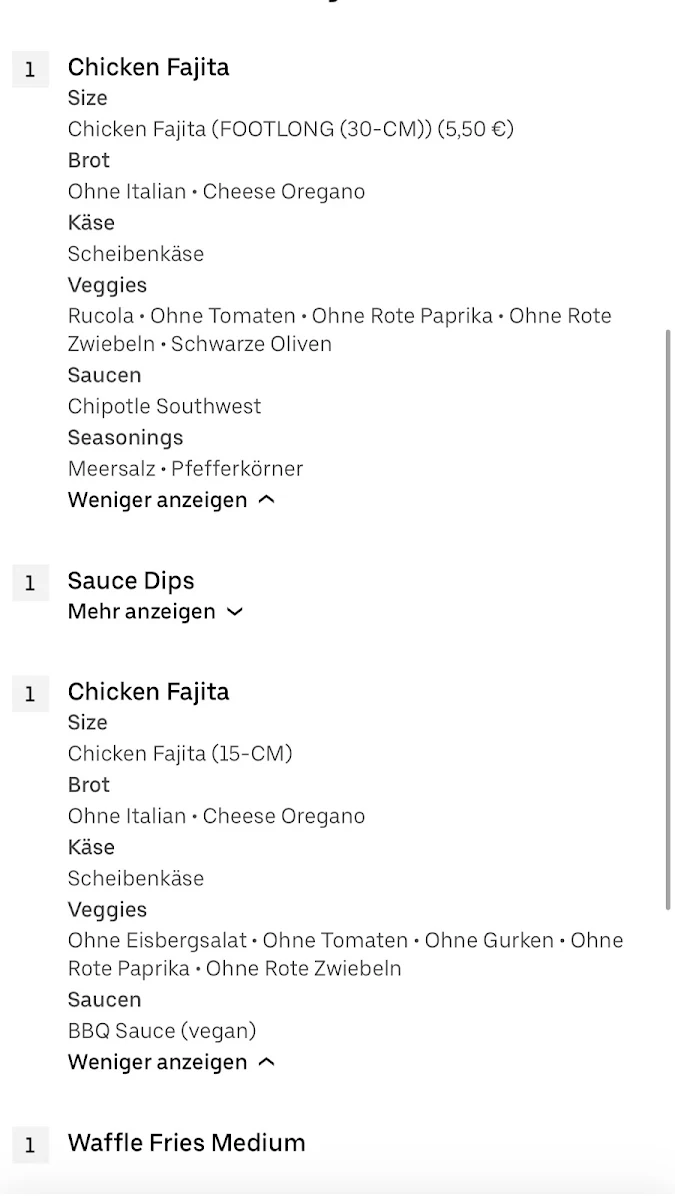Click the up chevron beside first Weniger anzeigen

pos(266,500)
